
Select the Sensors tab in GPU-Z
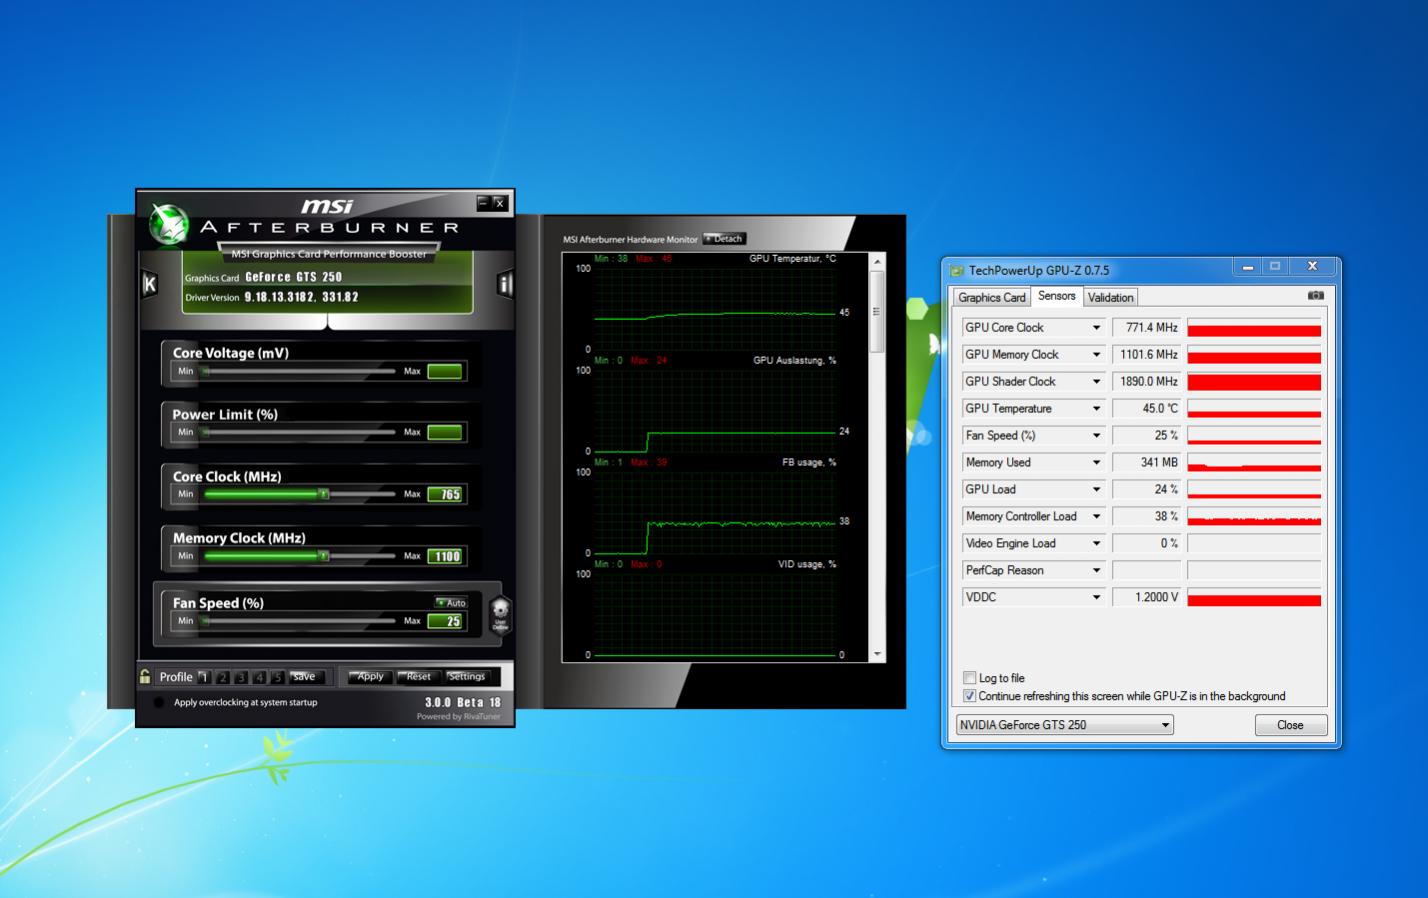point(1056,296)
